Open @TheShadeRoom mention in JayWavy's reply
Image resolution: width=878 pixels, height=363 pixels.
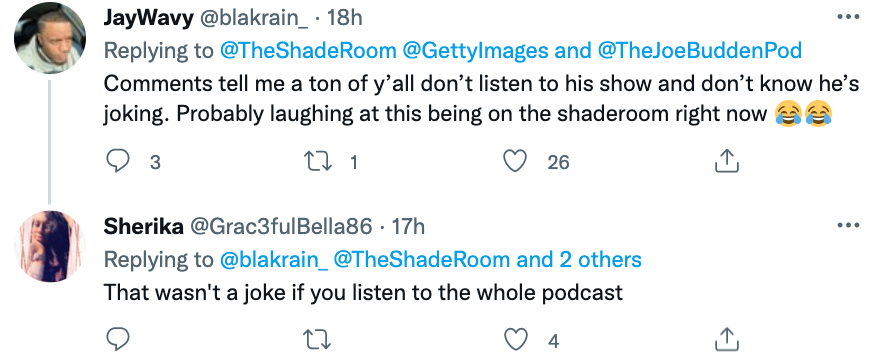tap(309, 50)
